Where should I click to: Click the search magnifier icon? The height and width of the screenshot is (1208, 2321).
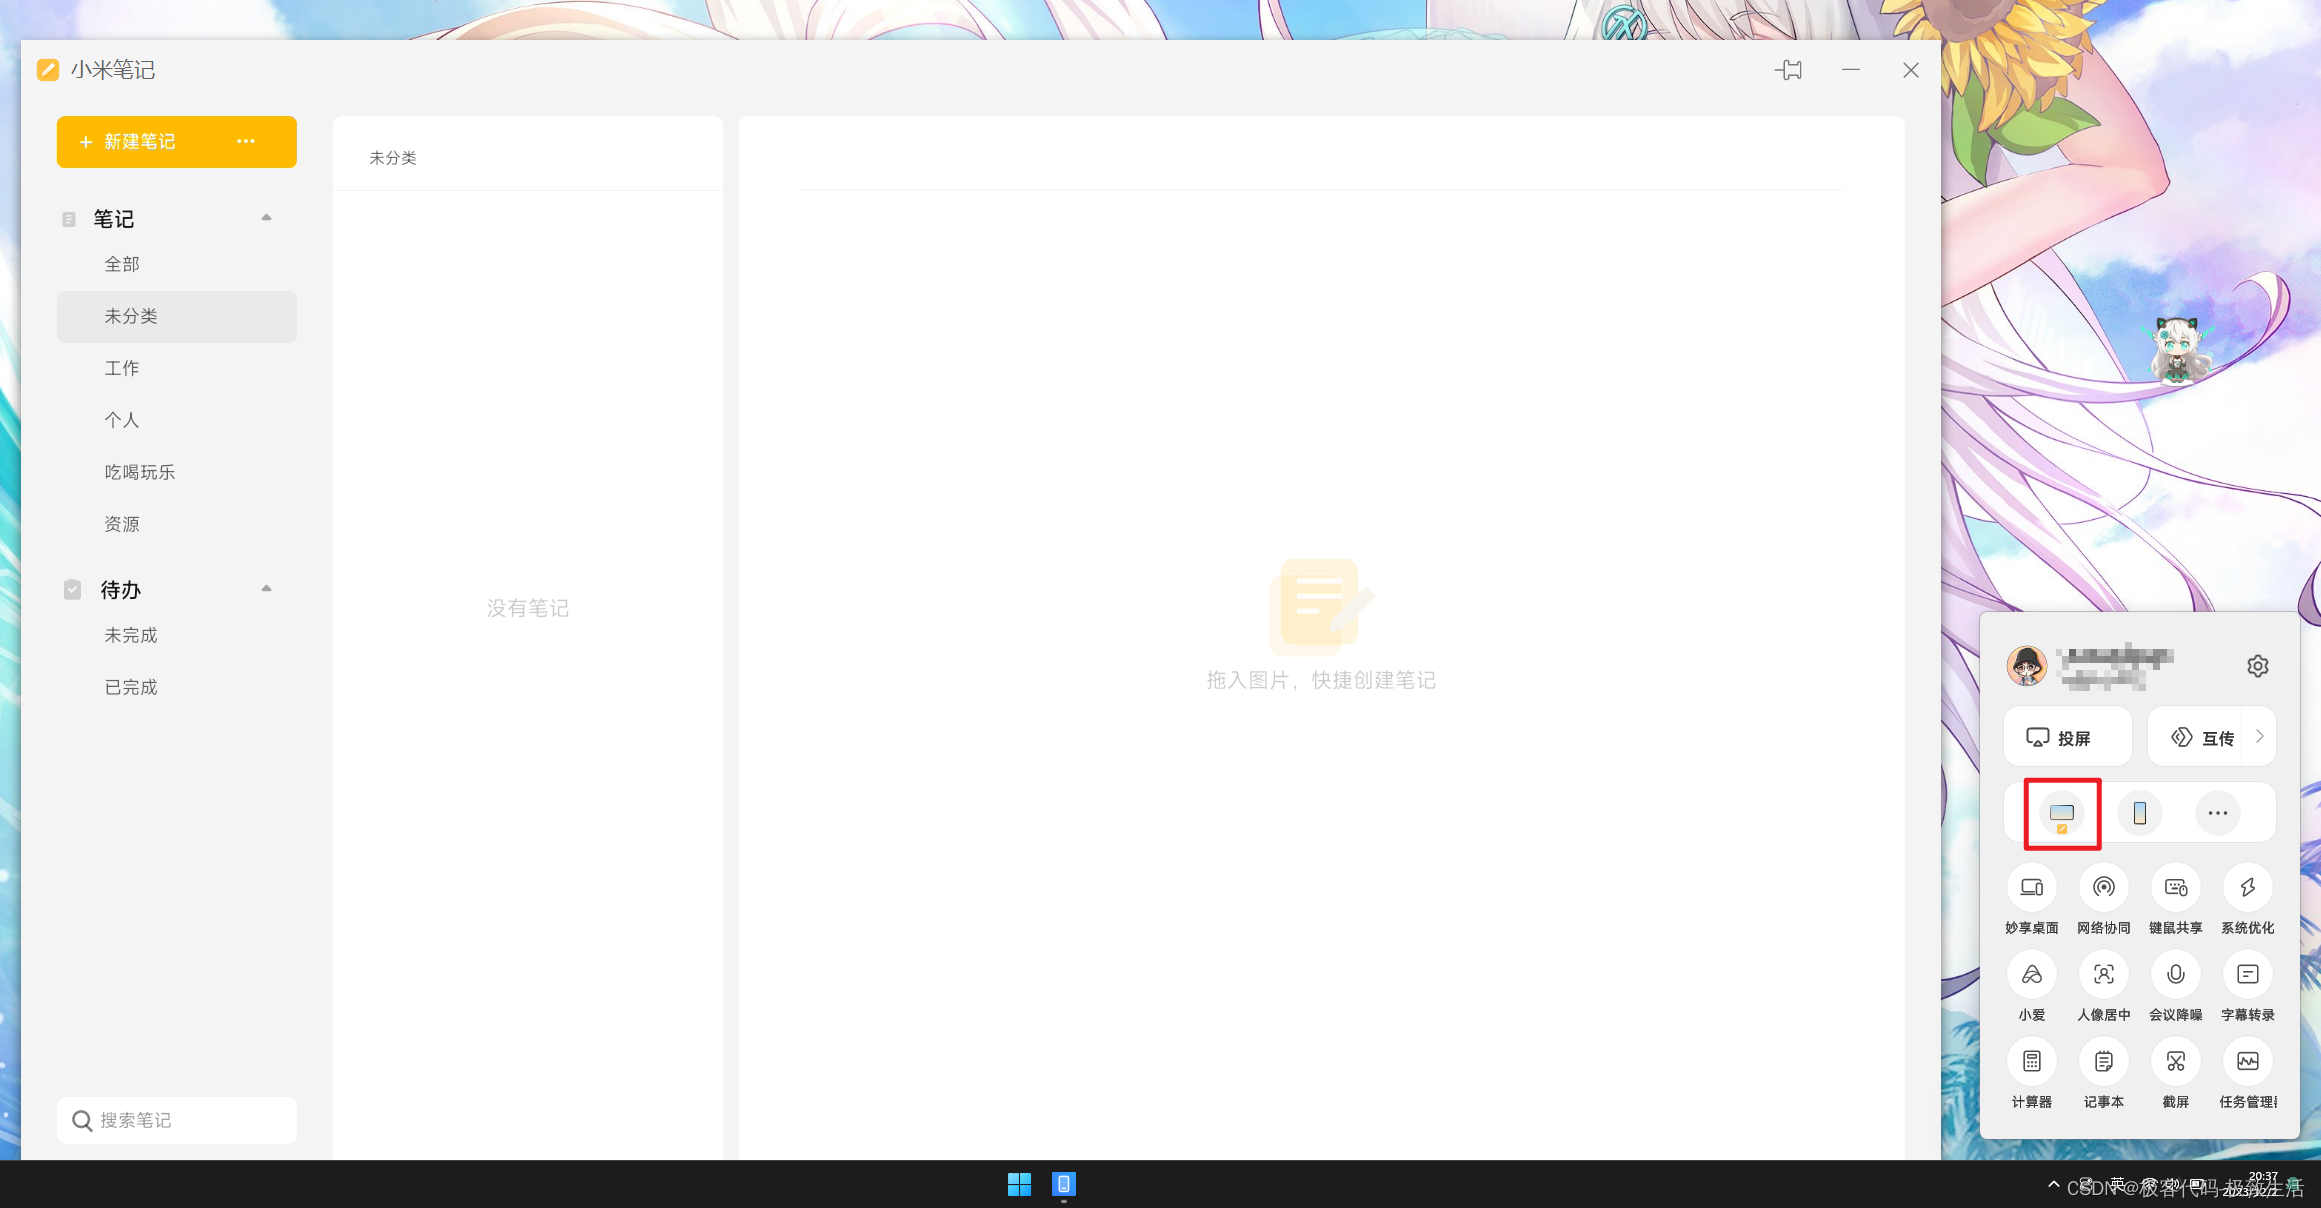pyautogui.click(x=82, y=1121)
